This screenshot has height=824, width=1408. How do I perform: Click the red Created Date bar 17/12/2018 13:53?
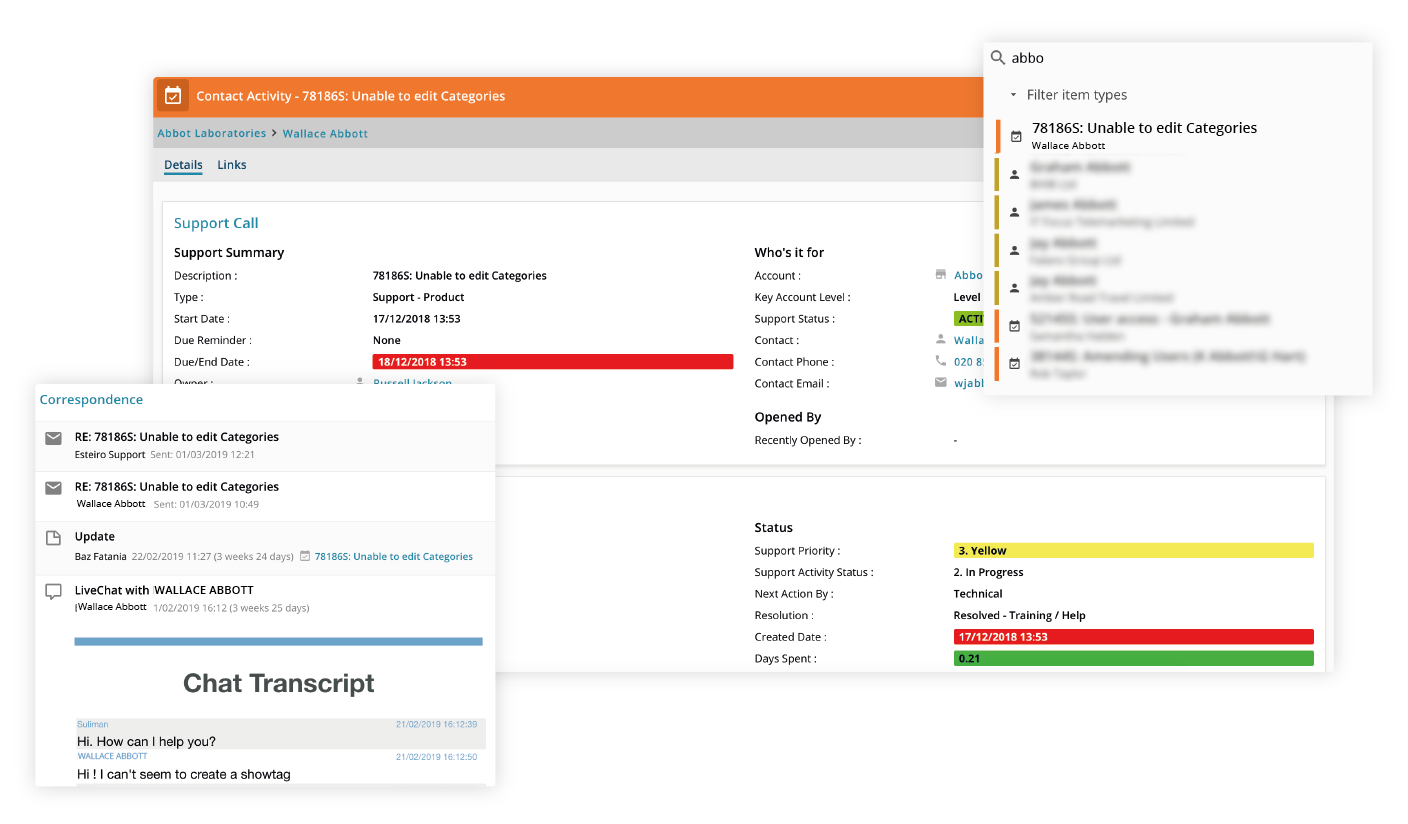point(1134,636)
